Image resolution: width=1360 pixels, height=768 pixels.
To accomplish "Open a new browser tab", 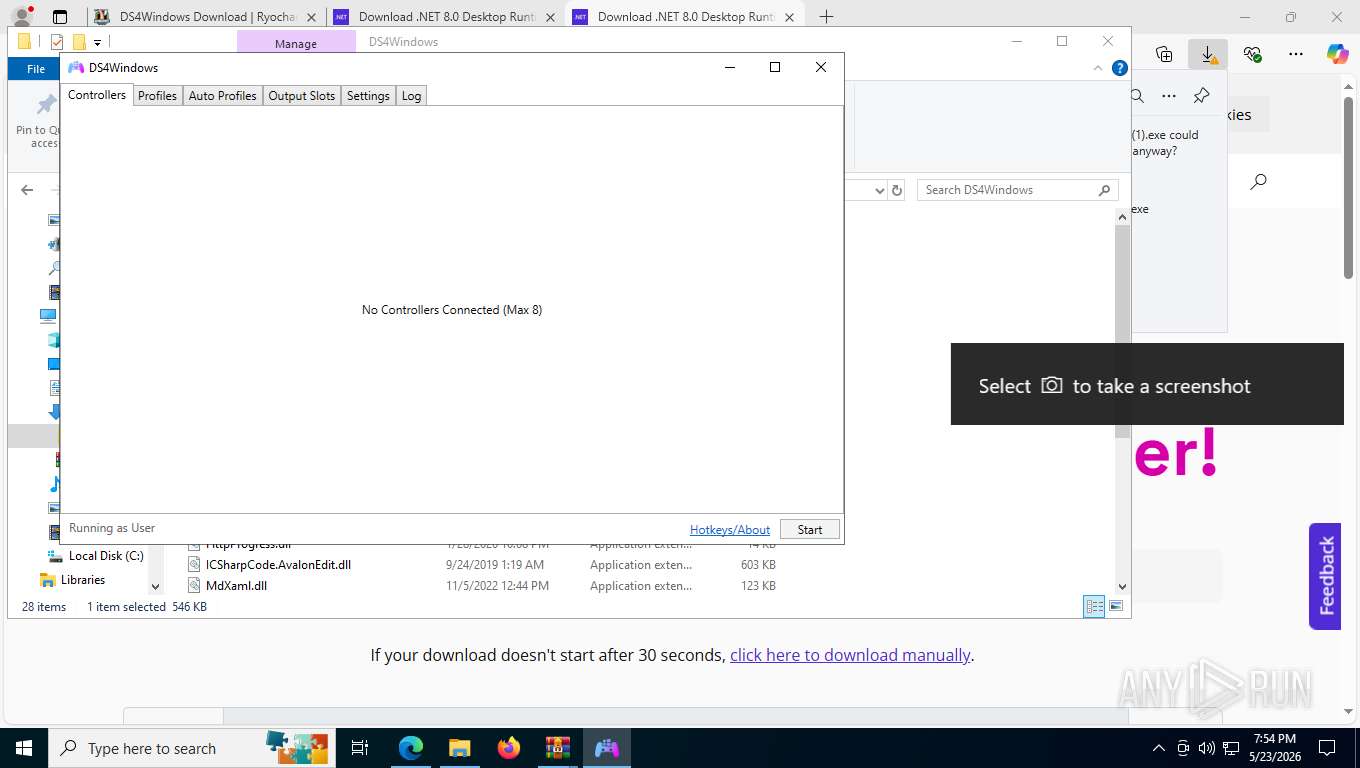I will click(x=826, y=17).
